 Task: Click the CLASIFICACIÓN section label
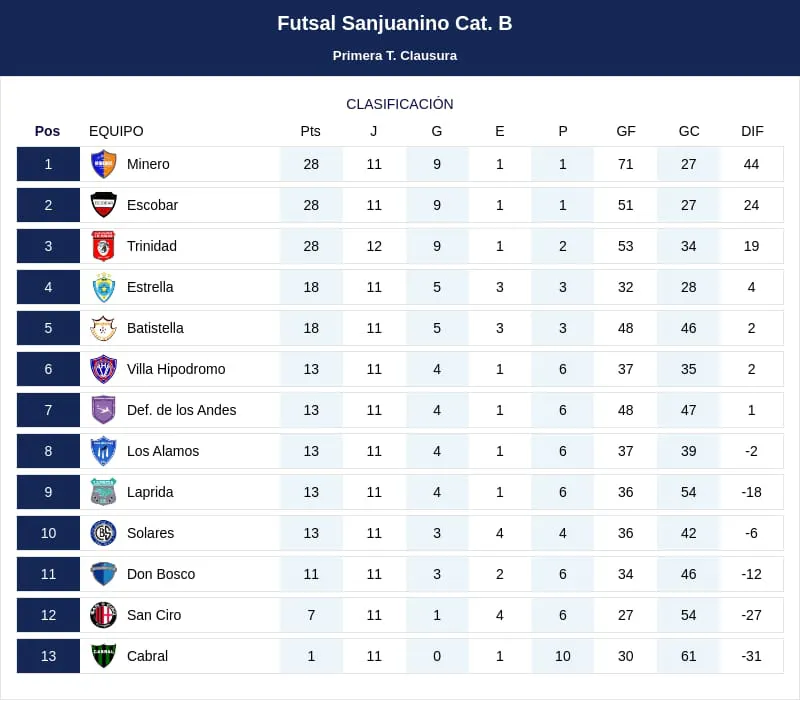point(400,104)
